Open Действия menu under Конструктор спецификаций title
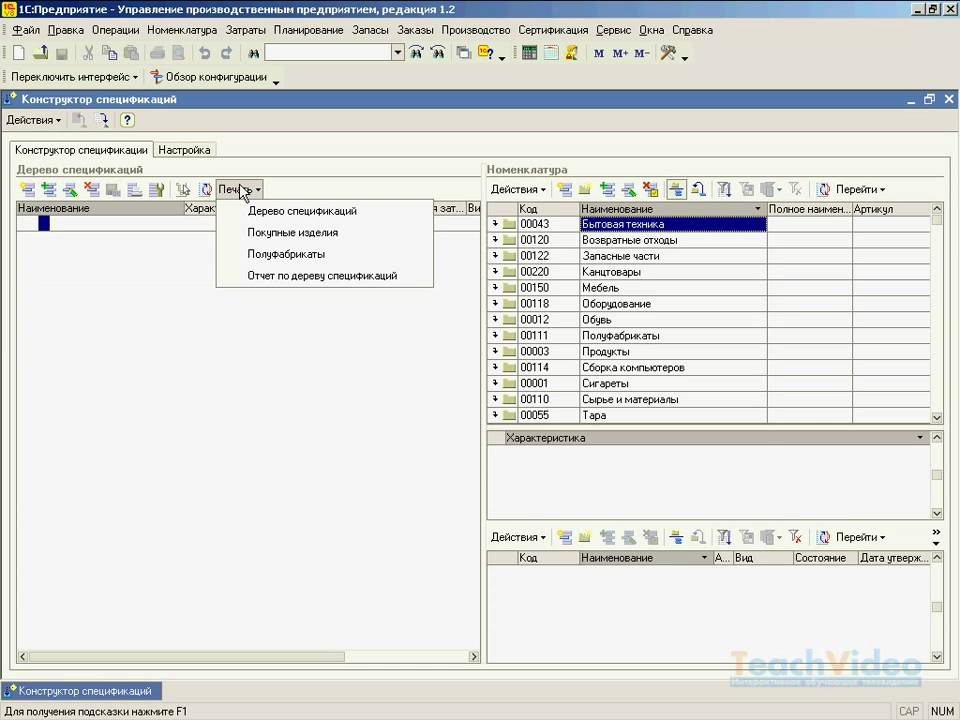This screenshot has height=720, width=960. 34,120
